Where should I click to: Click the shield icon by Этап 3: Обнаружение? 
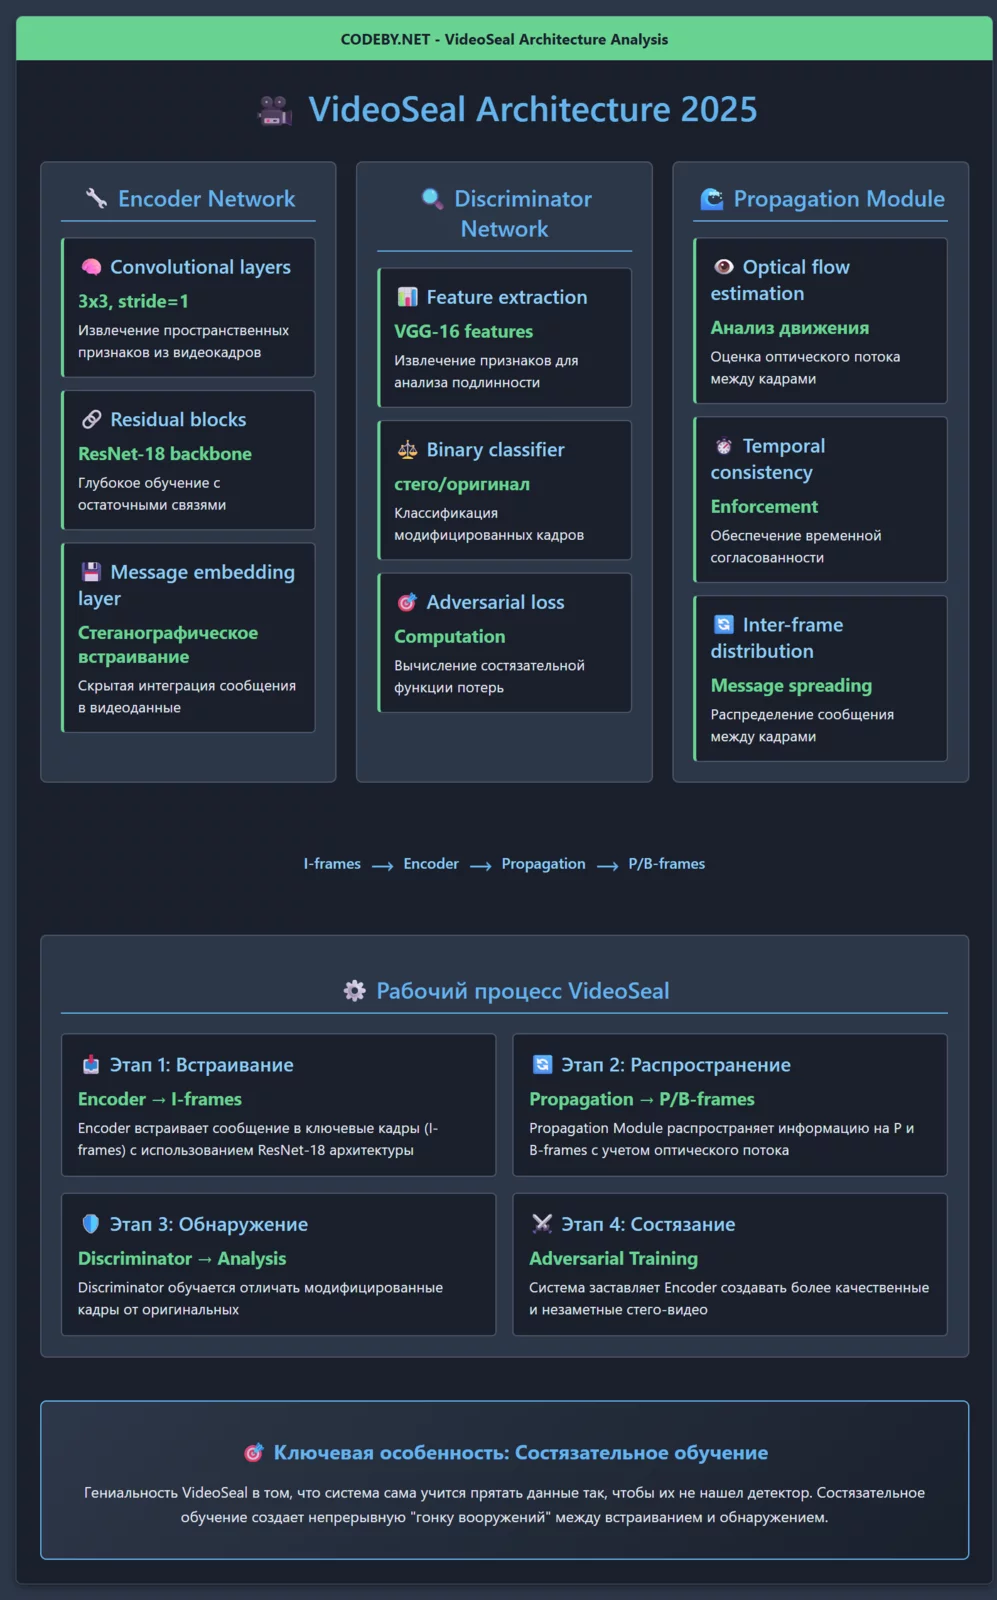point(91,1223)
